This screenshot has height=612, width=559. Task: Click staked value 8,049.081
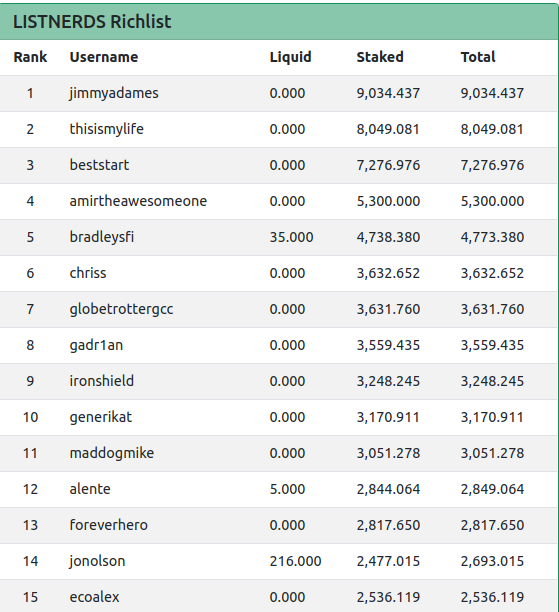[388, 129]
